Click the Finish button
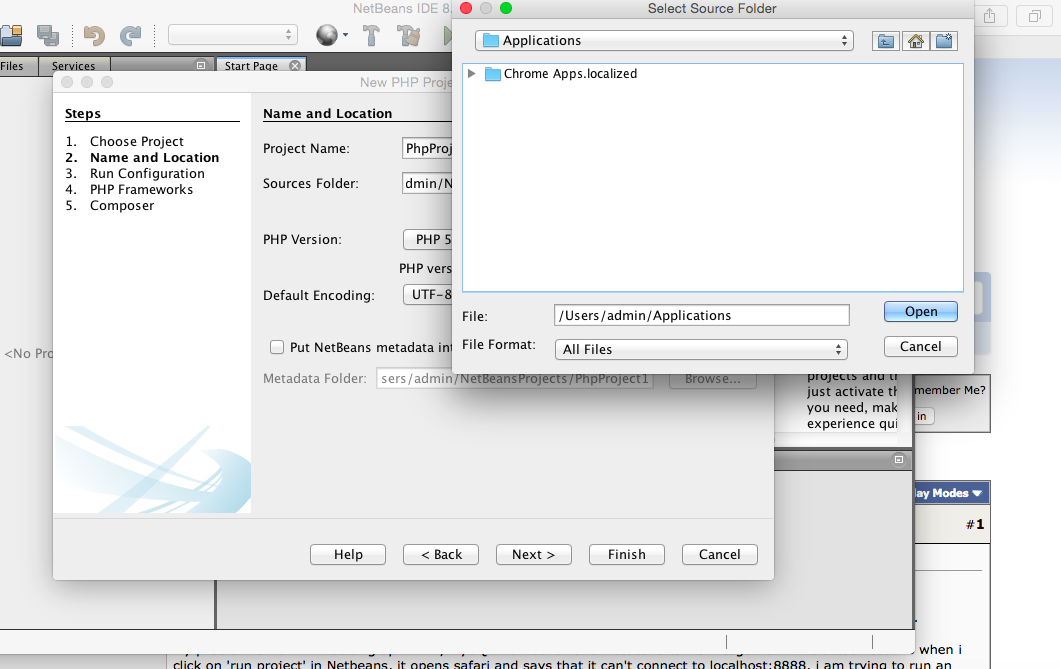The image size is (1061, 669). click(x=627, y=555)
